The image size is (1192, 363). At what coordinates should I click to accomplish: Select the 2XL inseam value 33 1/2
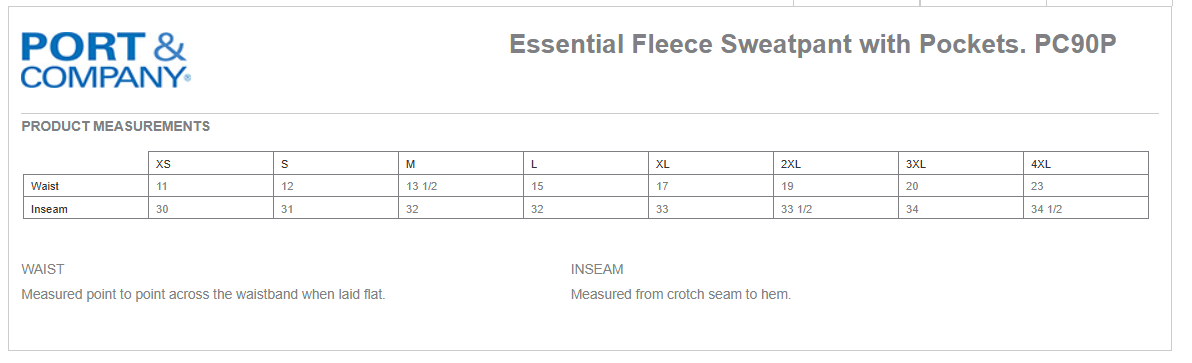[x=796, y=210]
